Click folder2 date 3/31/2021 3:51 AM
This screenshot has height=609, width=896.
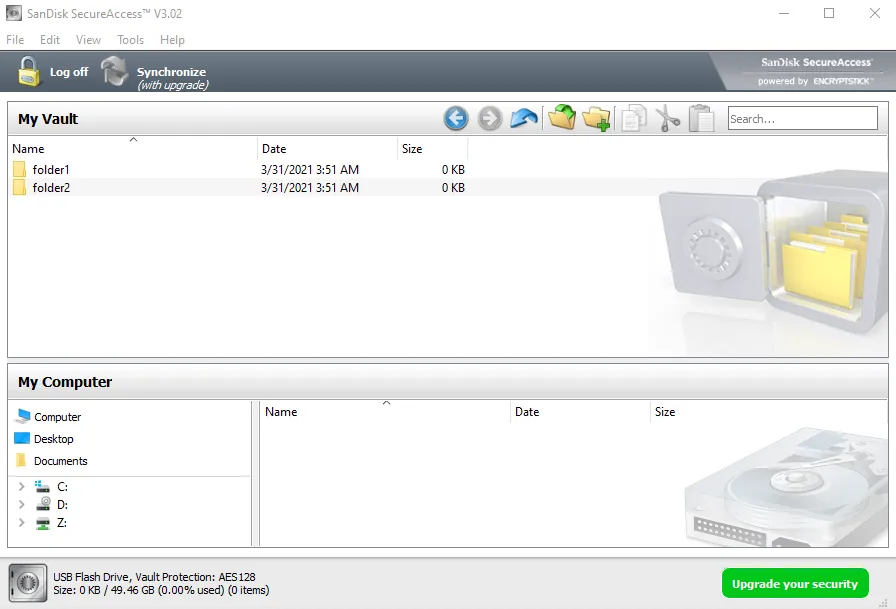310,187
